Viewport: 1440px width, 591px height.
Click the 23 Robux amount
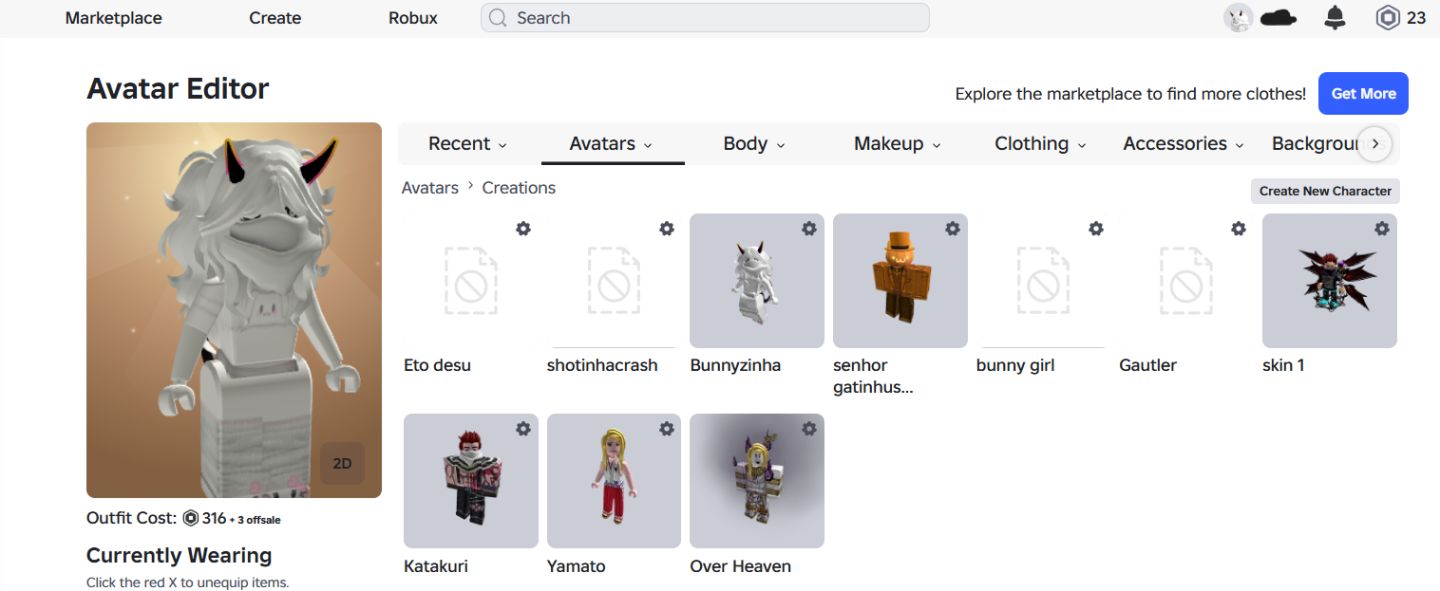(1416, 18)
